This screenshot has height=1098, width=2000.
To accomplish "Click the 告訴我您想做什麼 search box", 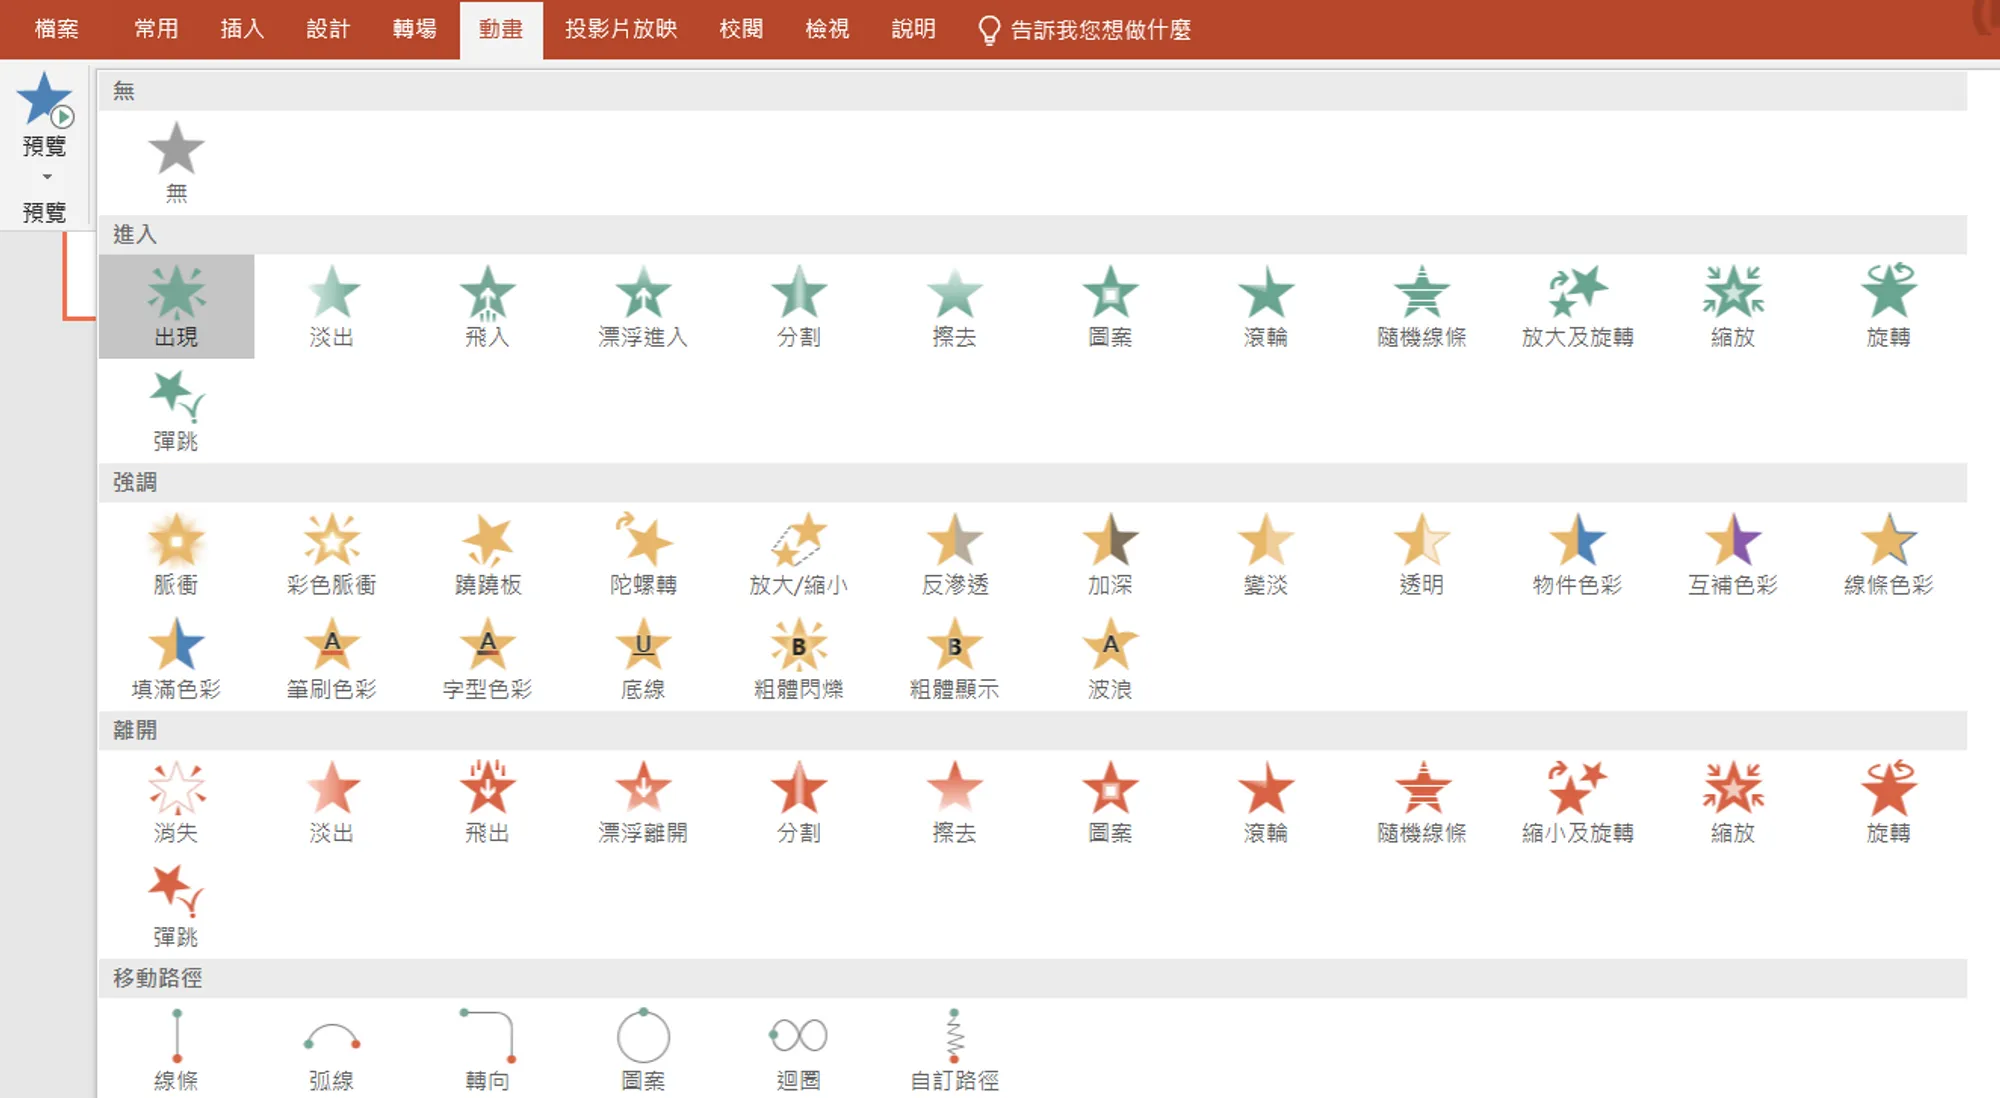I will pyautogui.click(x=1085, y=30).
